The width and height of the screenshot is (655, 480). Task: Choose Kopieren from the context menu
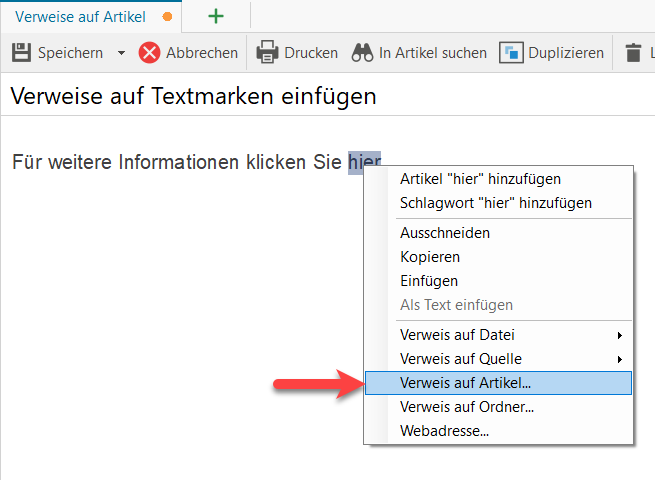(498, 257)
